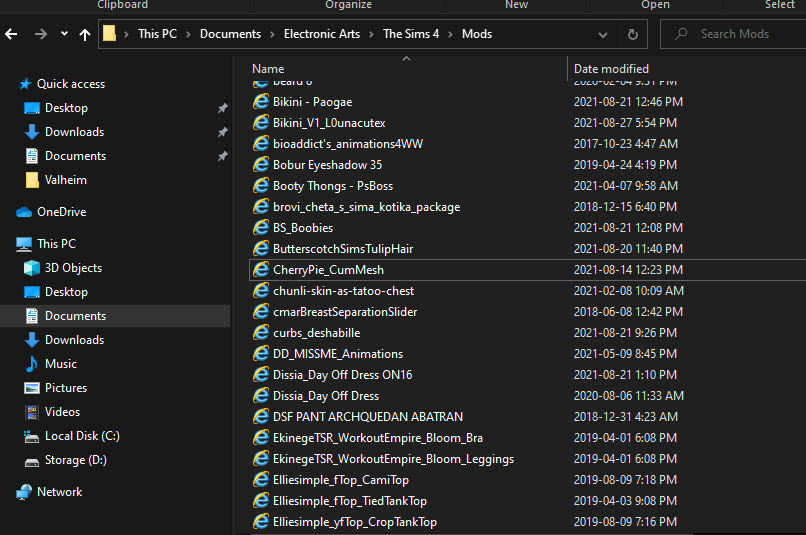Select ButterscotchSimsTulipHair file

click(343, 249)
